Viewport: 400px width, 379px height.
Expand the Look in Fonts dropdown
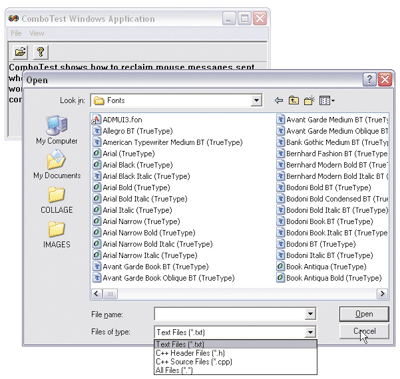(256, 100)
